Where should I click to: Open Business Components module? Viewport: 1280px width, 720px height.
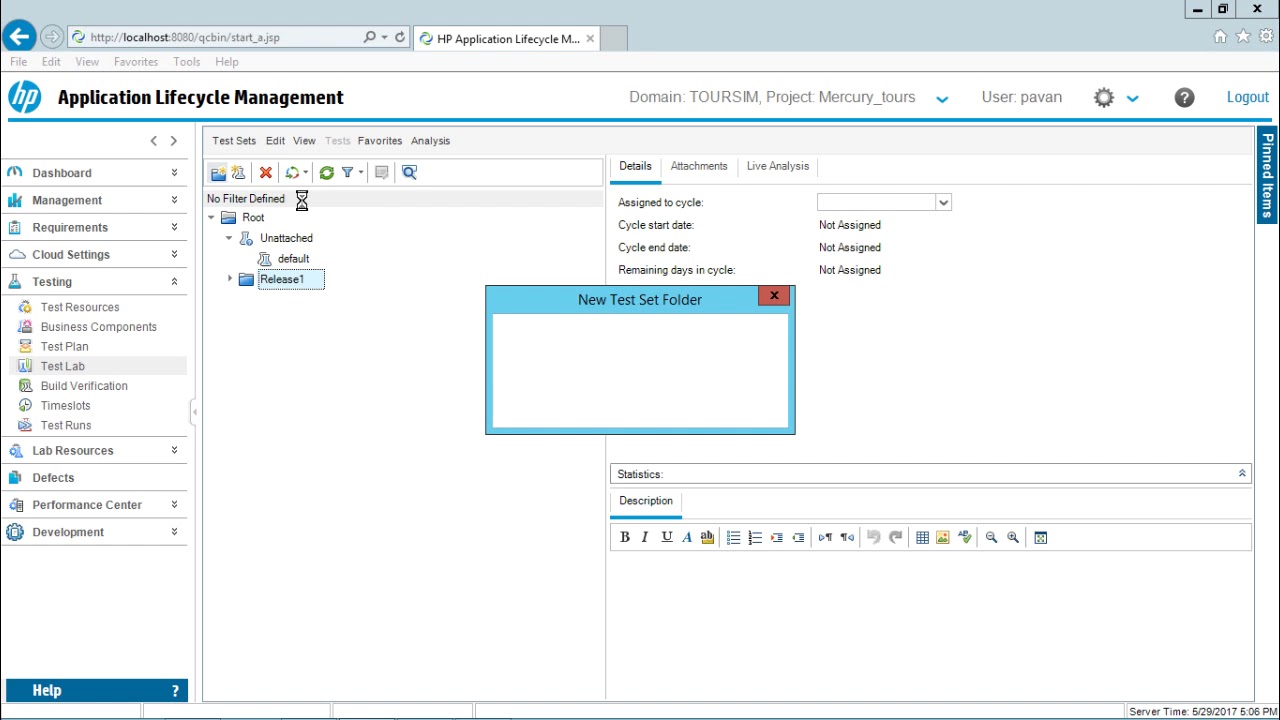pos(99,327)
